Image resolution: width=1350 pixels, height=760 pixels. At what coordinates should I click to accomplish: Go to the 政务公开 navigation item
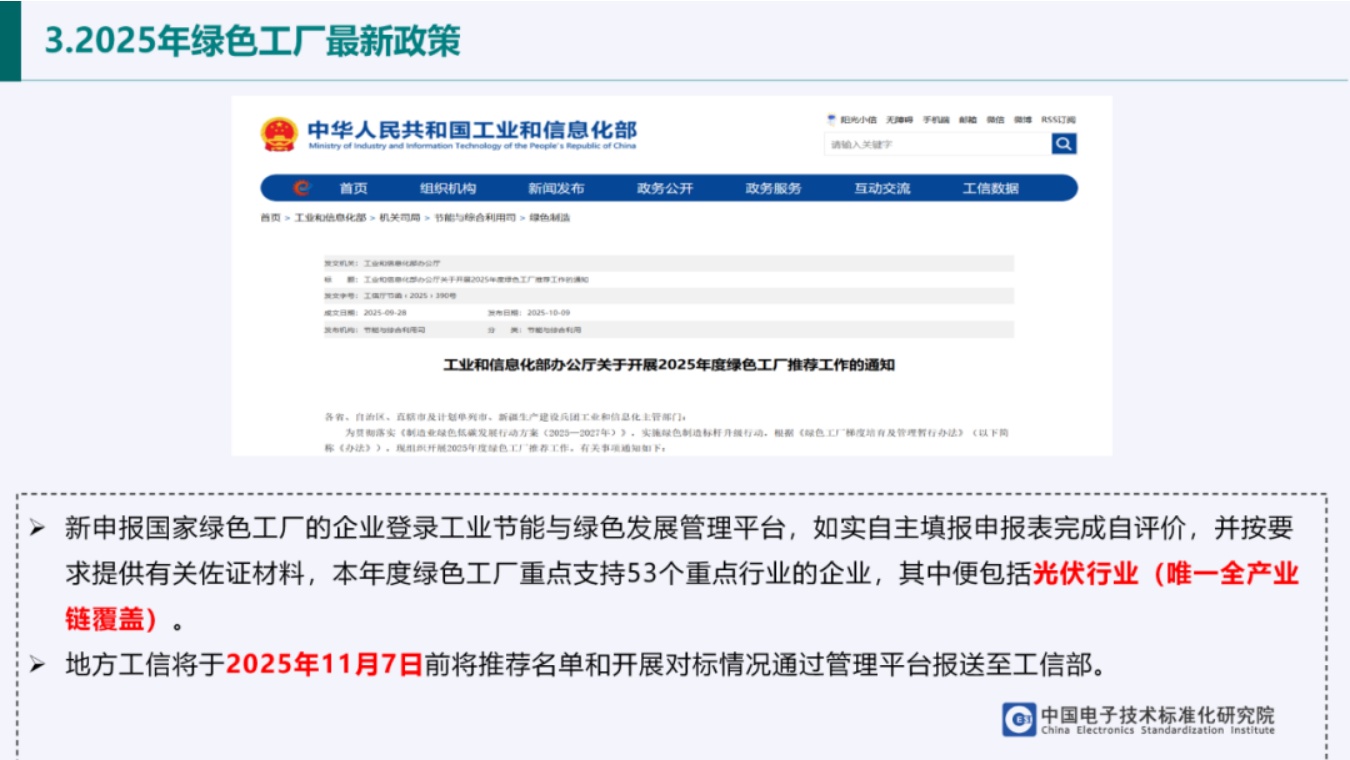(665, 188)
